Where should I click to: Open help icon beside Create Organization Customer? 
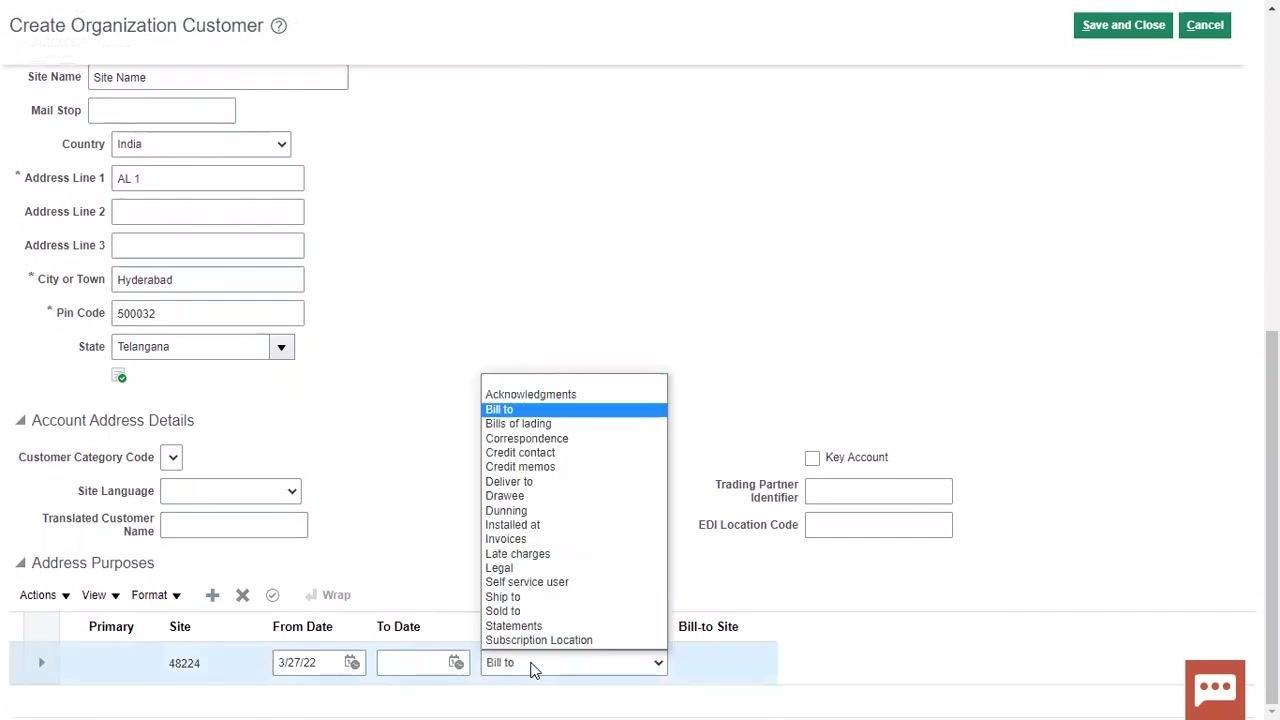[279, 26]
